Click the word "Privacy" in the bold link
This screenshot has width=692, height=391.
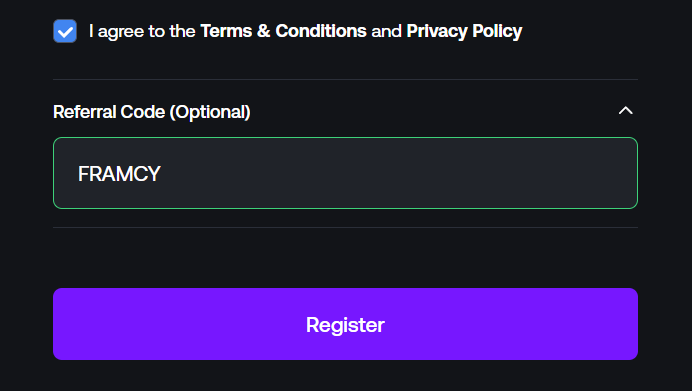tap(437, 31)
